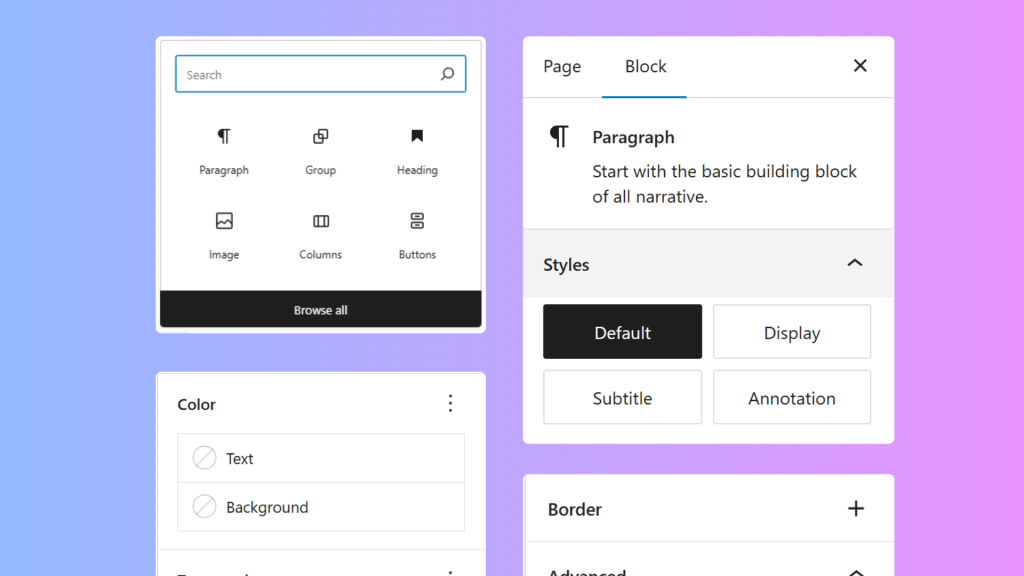Close the block settings sidebar
1024x576 pixels.
tap(860, 66)
